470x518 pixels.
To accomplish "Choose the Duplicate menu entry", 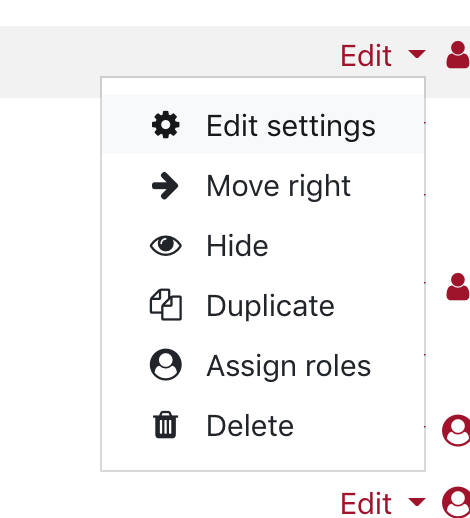I will click(x=263, y=305).
